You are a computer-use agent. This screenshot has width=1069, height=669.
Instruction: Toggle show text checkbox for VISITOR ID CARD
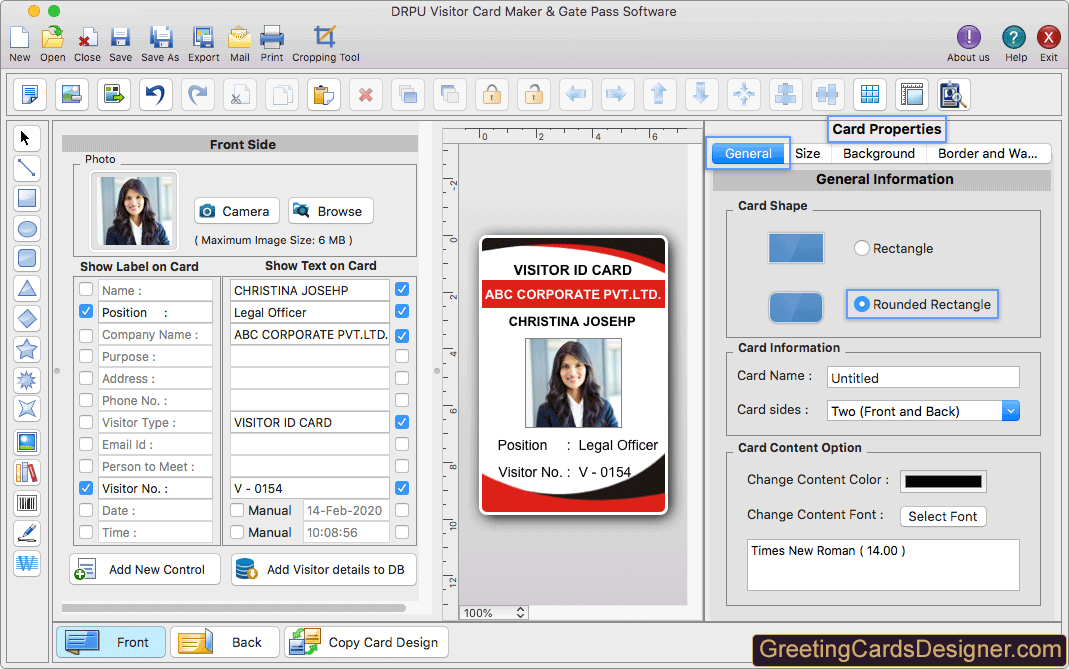[402, 422]
